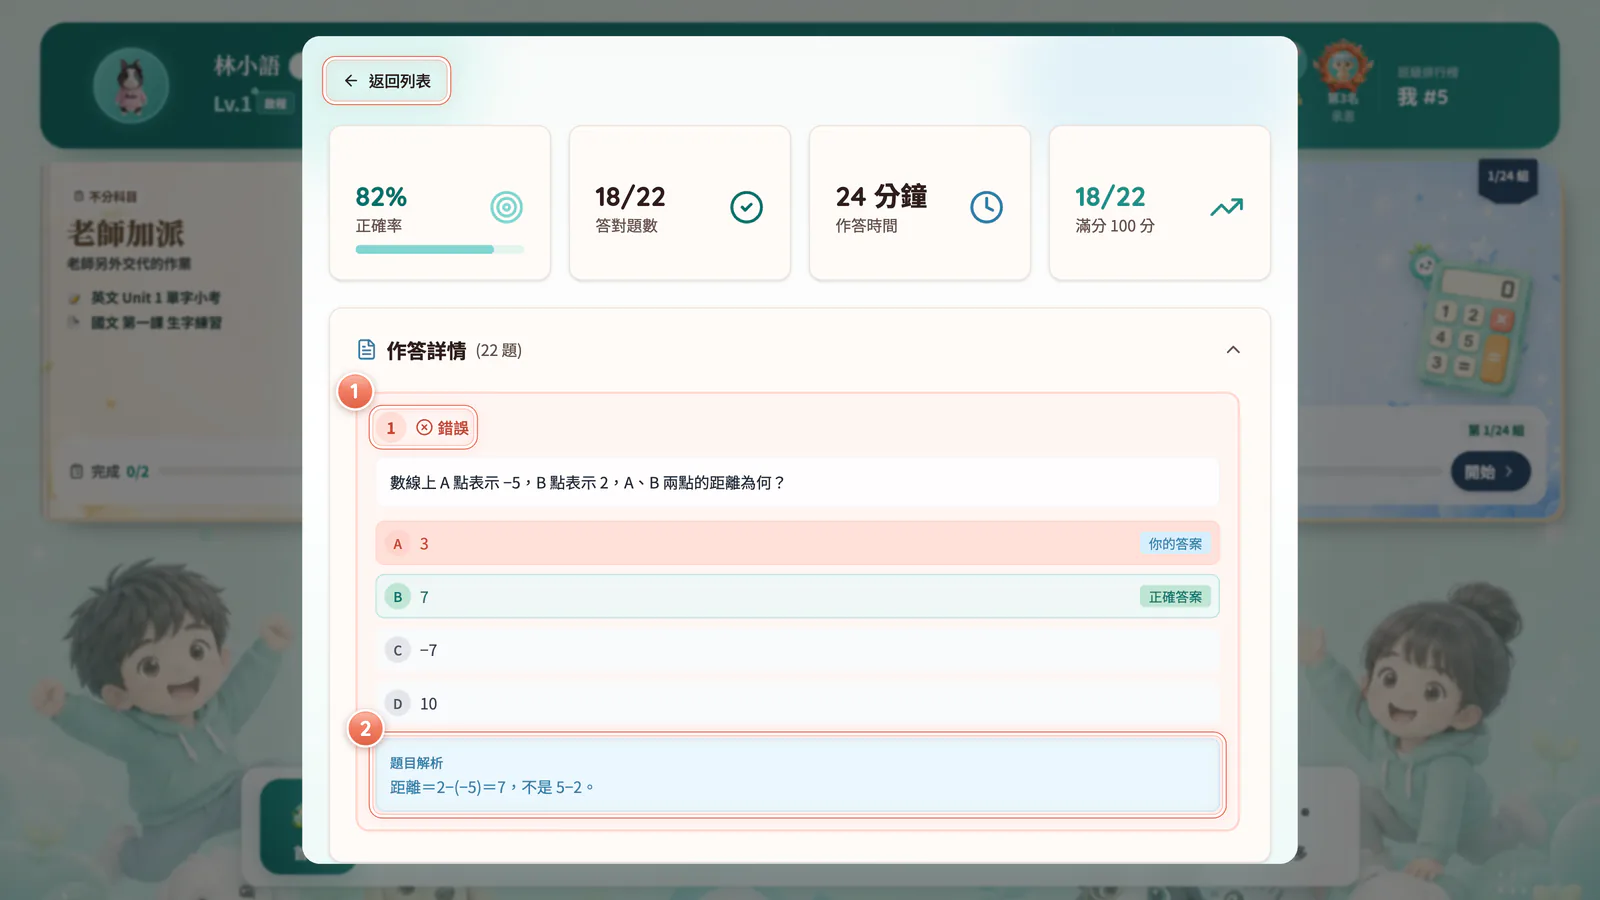Click the 82% 正確率 value
This screenshot has width=1600, height=900.
pos(381,197)
